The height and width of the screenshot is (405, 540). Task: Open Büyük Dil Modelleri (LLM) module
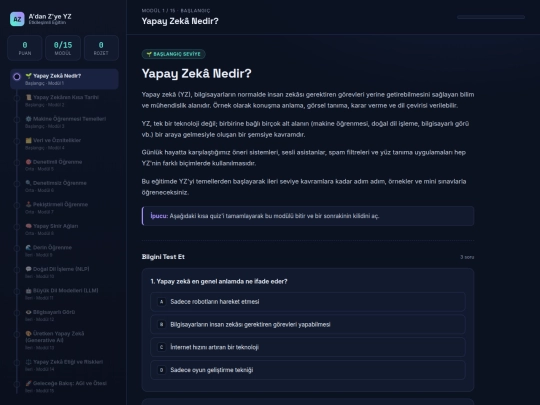[x=64, y=294]
